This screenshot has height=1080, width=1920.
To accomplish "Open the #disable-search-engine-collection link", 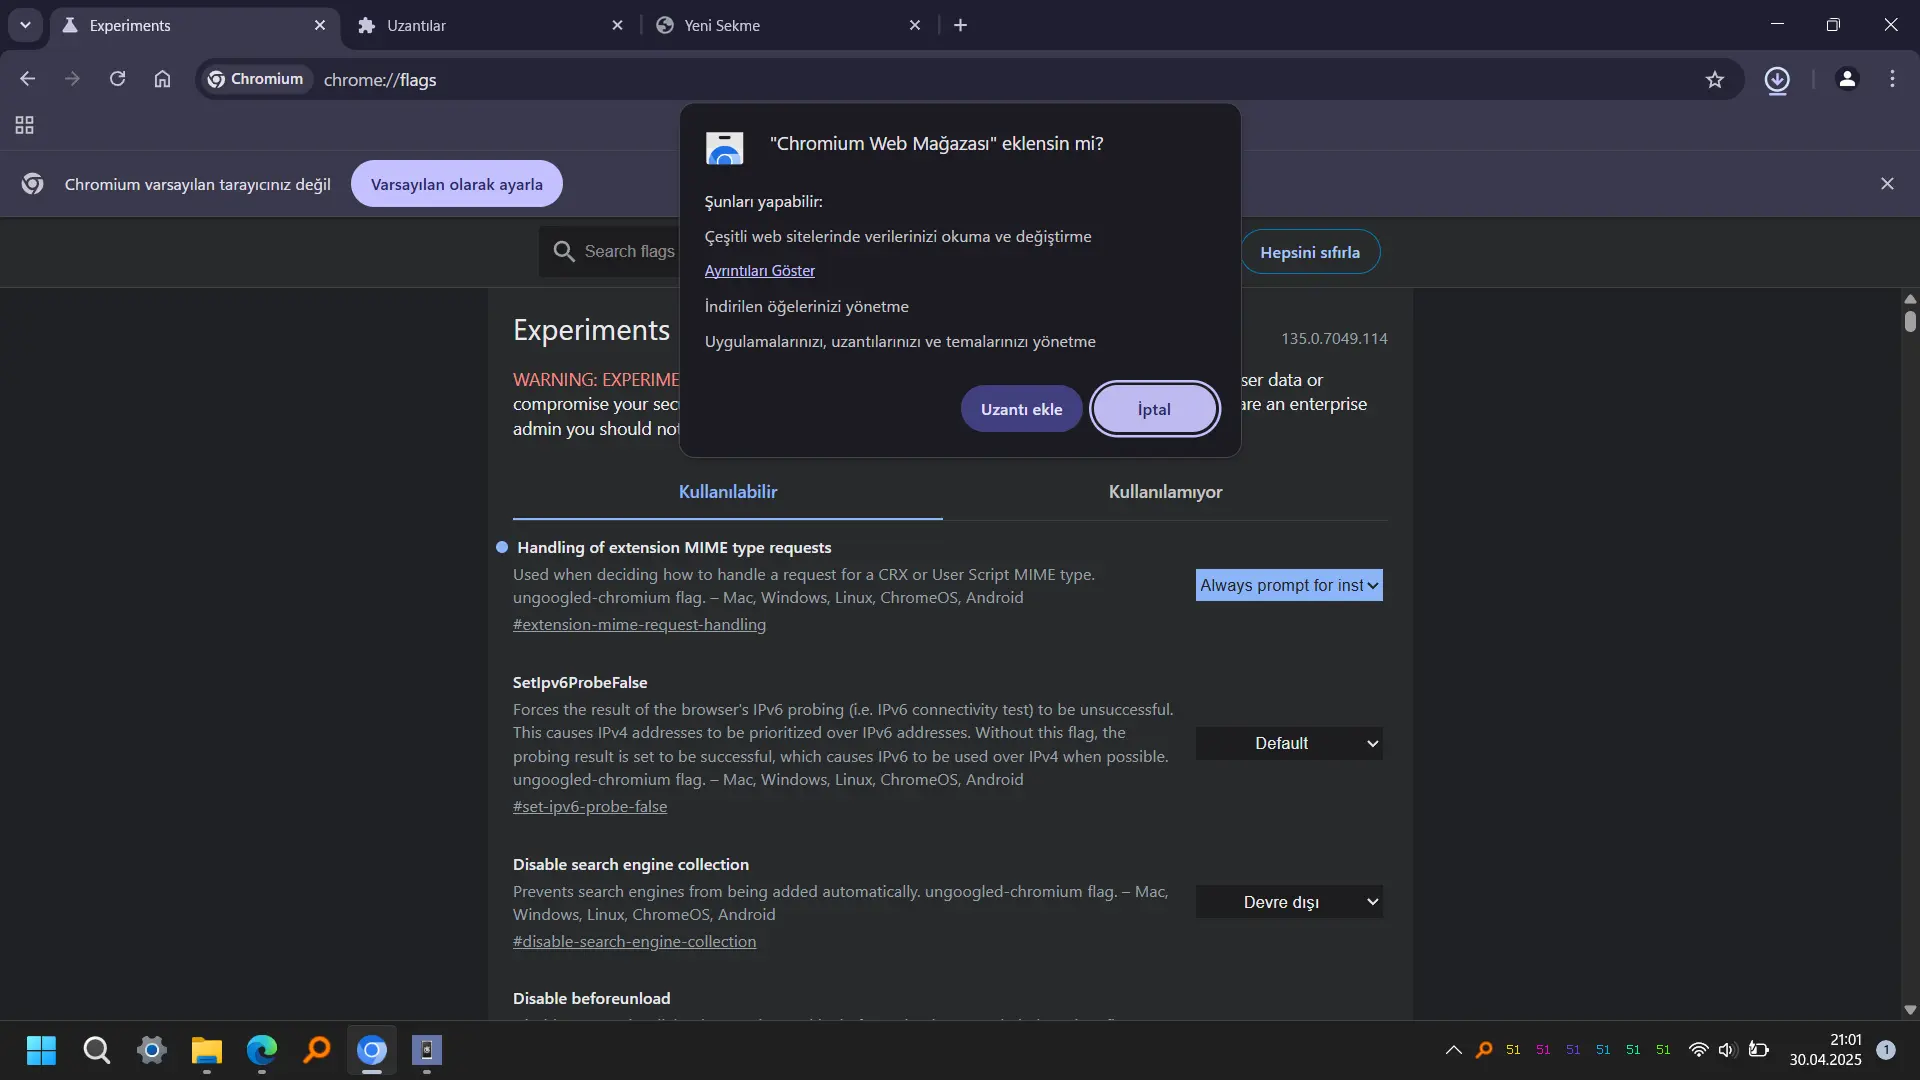I will click(634, 942).
